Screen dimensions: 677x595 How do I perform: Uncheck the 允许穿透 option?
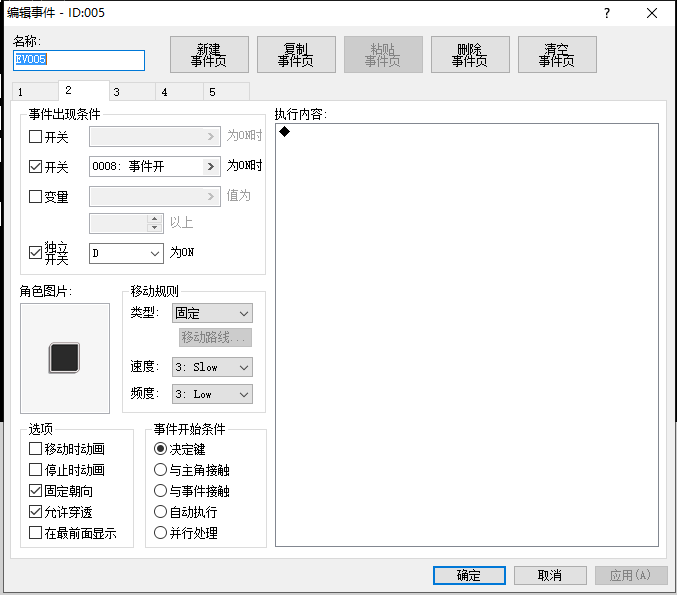click(35, 512)
